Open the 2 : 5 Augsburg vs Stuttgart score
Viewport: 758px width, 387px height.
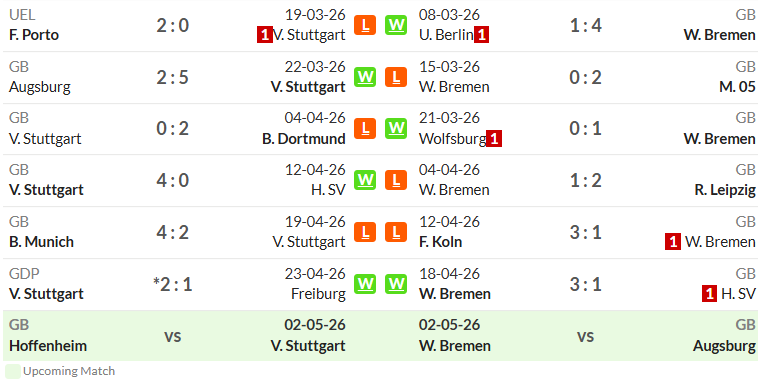[x=173, y=77]
